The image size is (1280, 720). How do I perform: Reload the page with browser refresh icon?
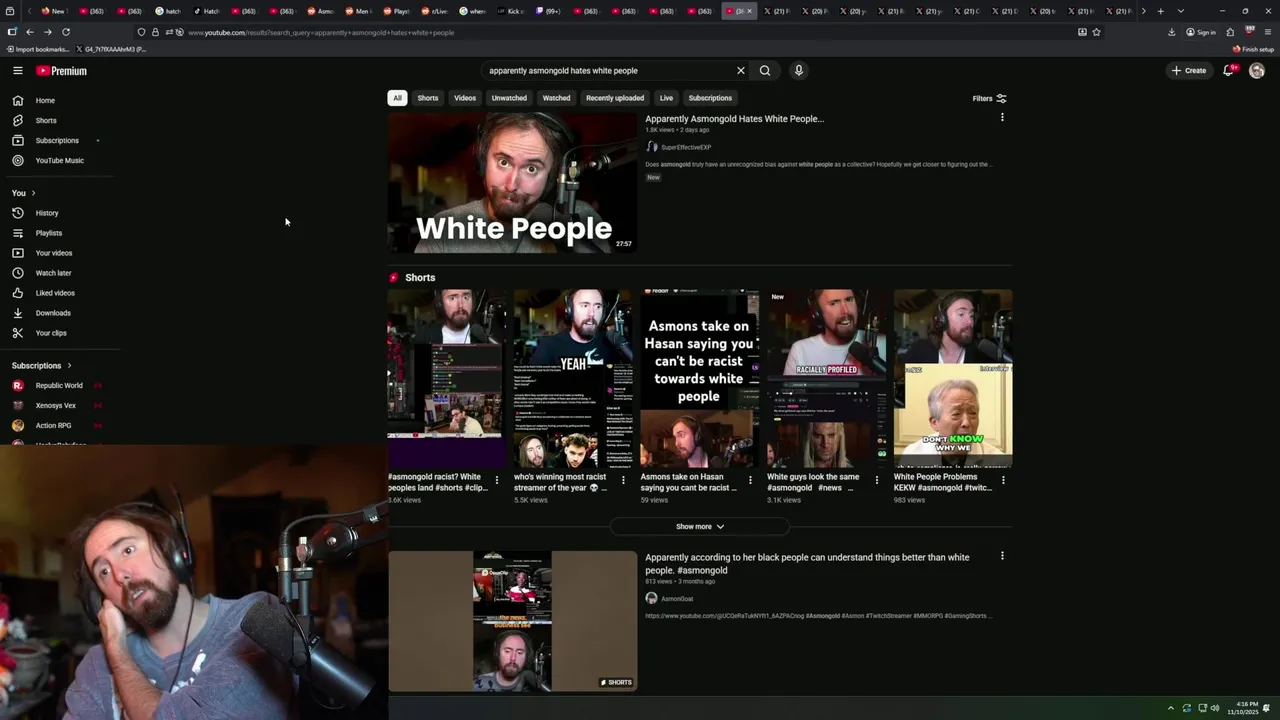pyautogui.click(x=66, y=32)
